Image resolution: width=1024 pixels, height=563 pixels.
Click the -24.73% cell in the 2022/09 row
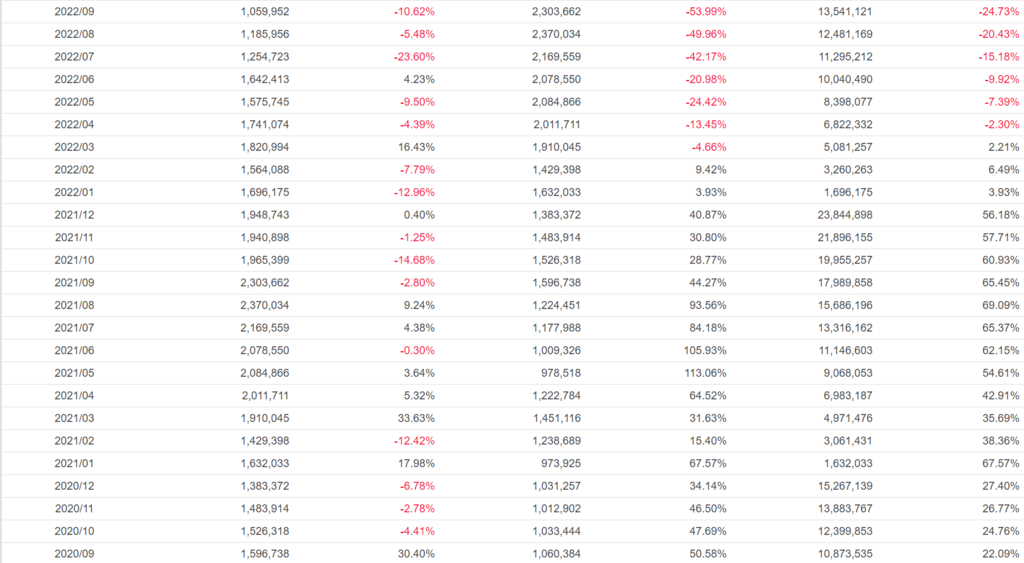click(x=998, y=12)
